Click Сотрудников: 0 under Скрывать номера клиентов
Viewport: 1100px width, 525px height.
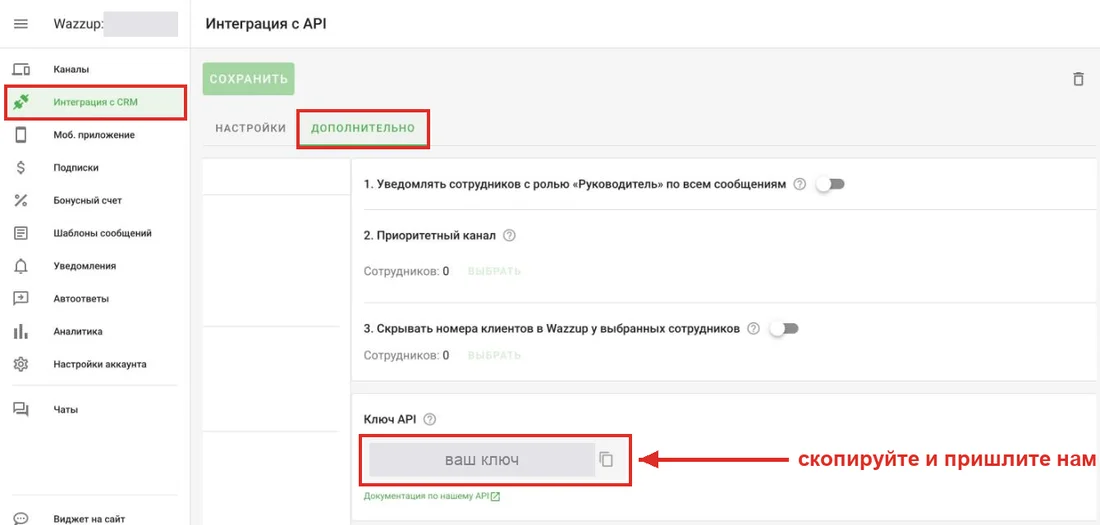pyautogui.click(x=406, y=355)
